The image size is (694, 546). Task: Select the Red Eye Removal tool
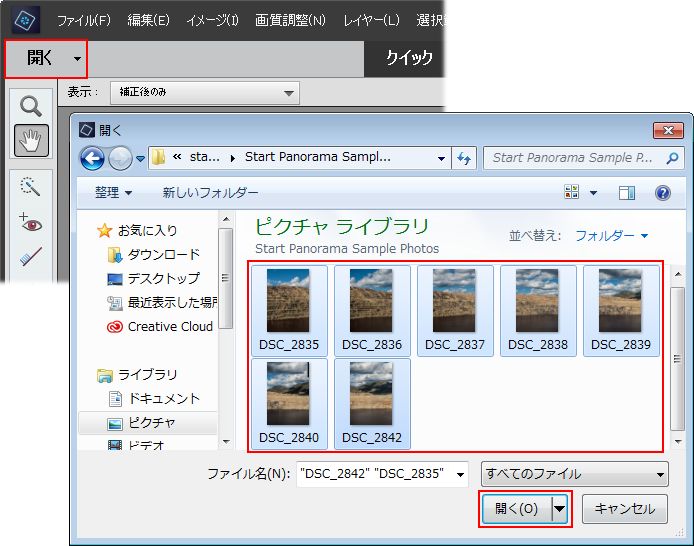point(30,223)
